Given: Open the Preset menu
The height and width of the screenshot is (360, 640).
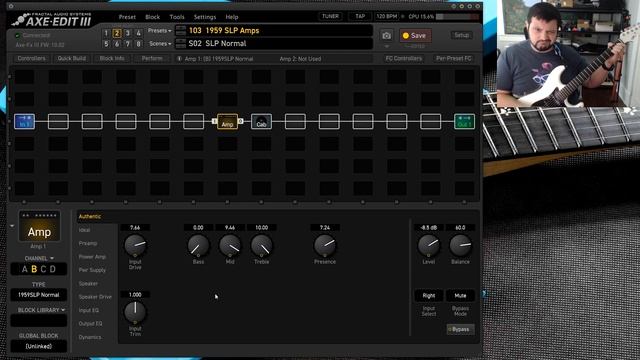Looking at the screenshot, I should (127, 17).
